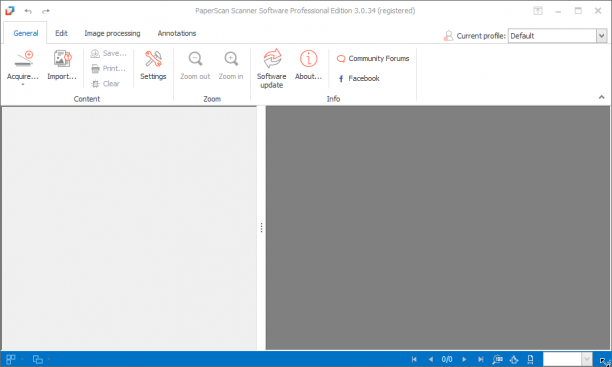This screenshot has height=367, width=612.
Task: Click the Software update icon
Action: (272, 59)
